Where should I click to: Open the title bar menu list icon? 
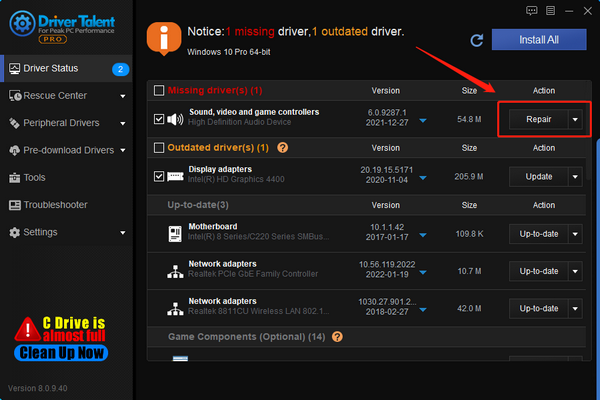tap(550, 11)
